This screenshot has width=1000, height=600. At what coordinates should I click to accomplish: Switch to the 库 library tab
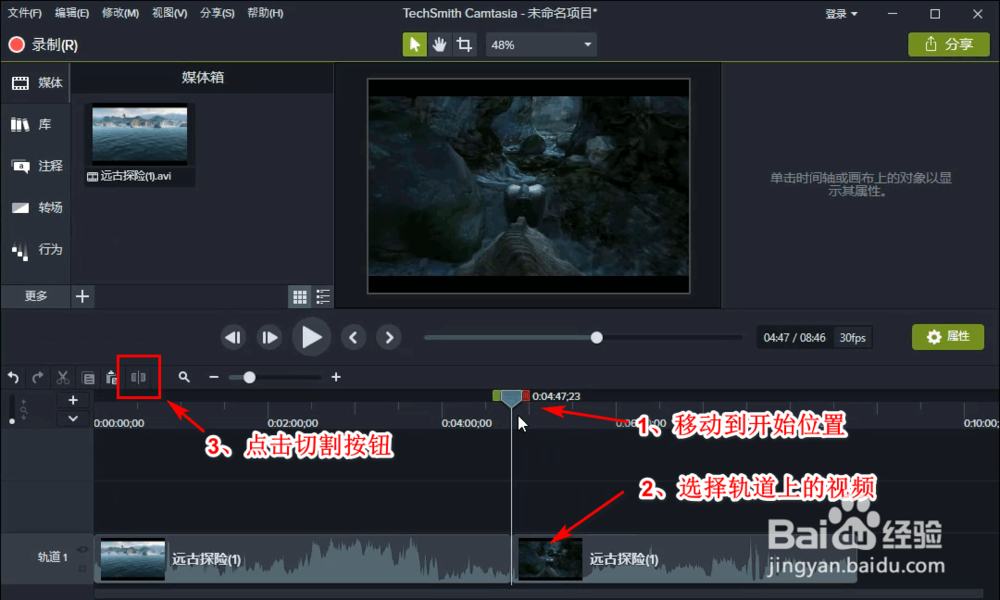coord(36,124)
